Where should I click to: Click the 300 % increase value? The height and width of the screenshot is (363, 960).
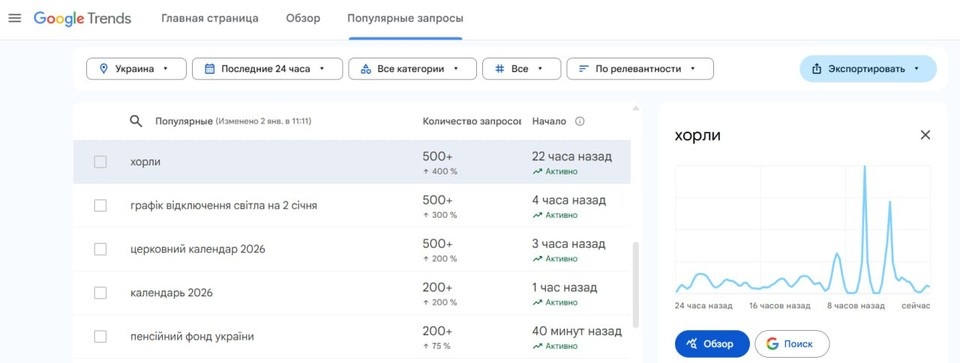[x=440, y=215]
